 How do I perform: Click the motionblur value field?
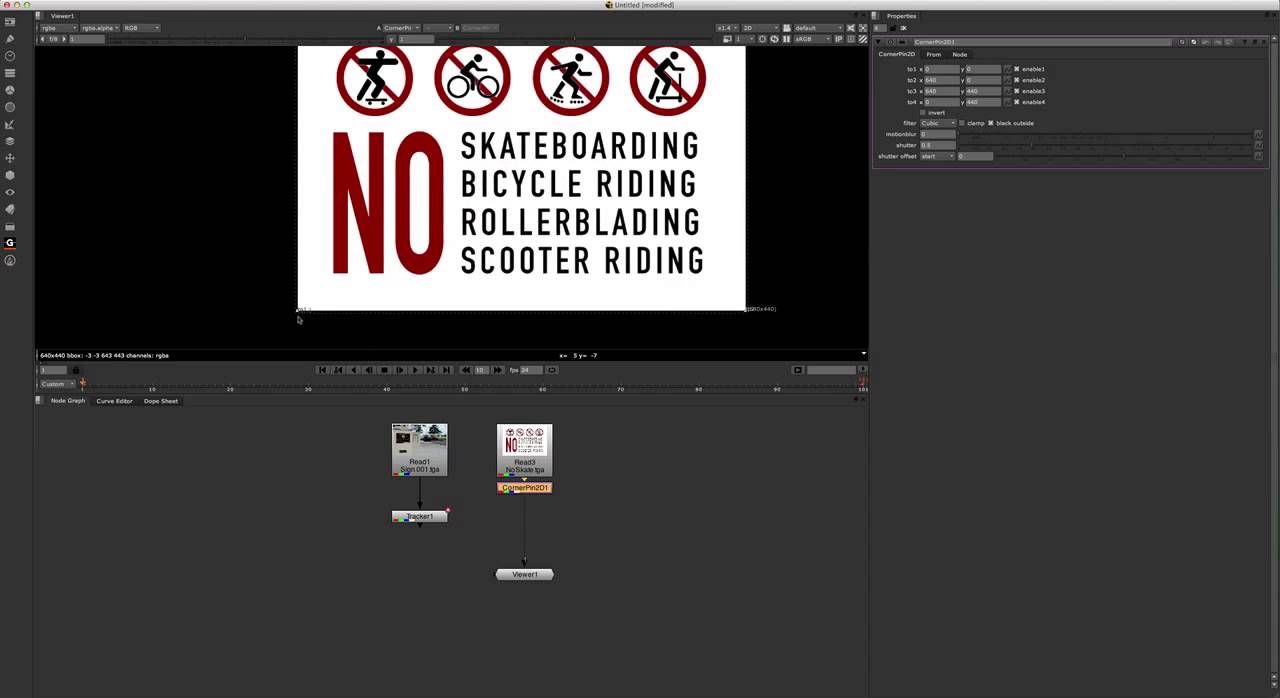[938, 134]
